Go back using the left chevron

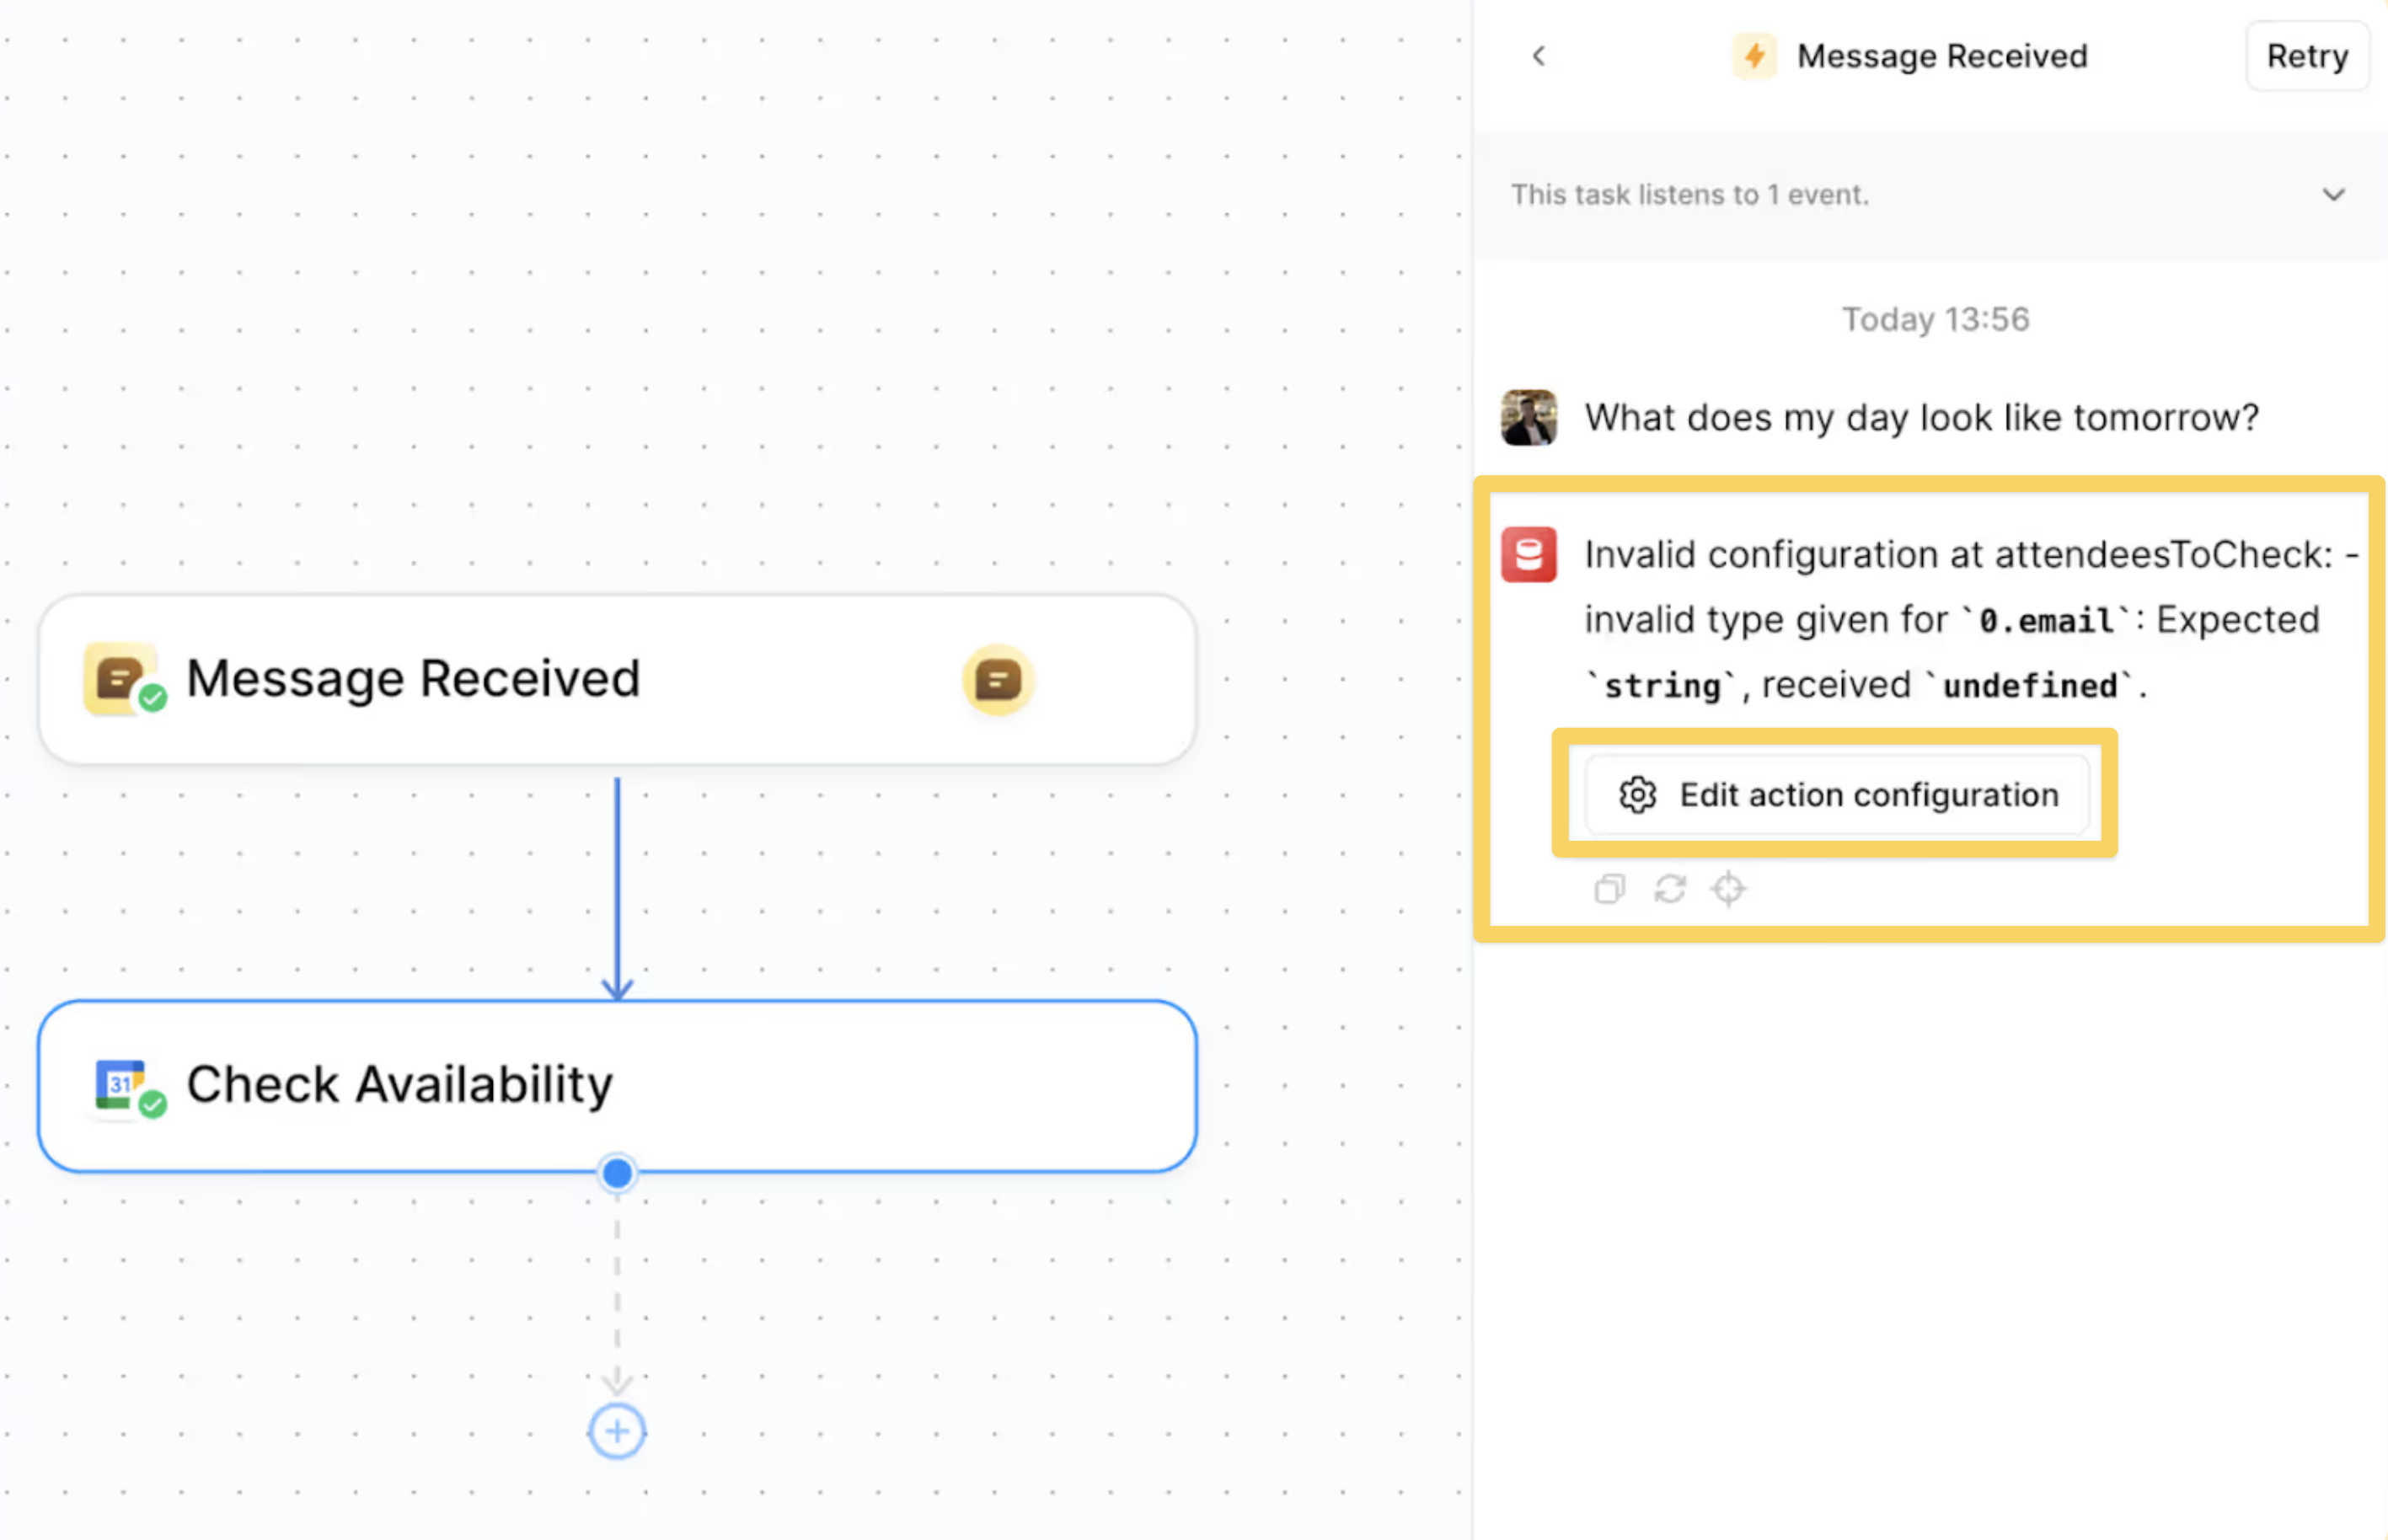pyautogui.click(x=1539, y=56)
